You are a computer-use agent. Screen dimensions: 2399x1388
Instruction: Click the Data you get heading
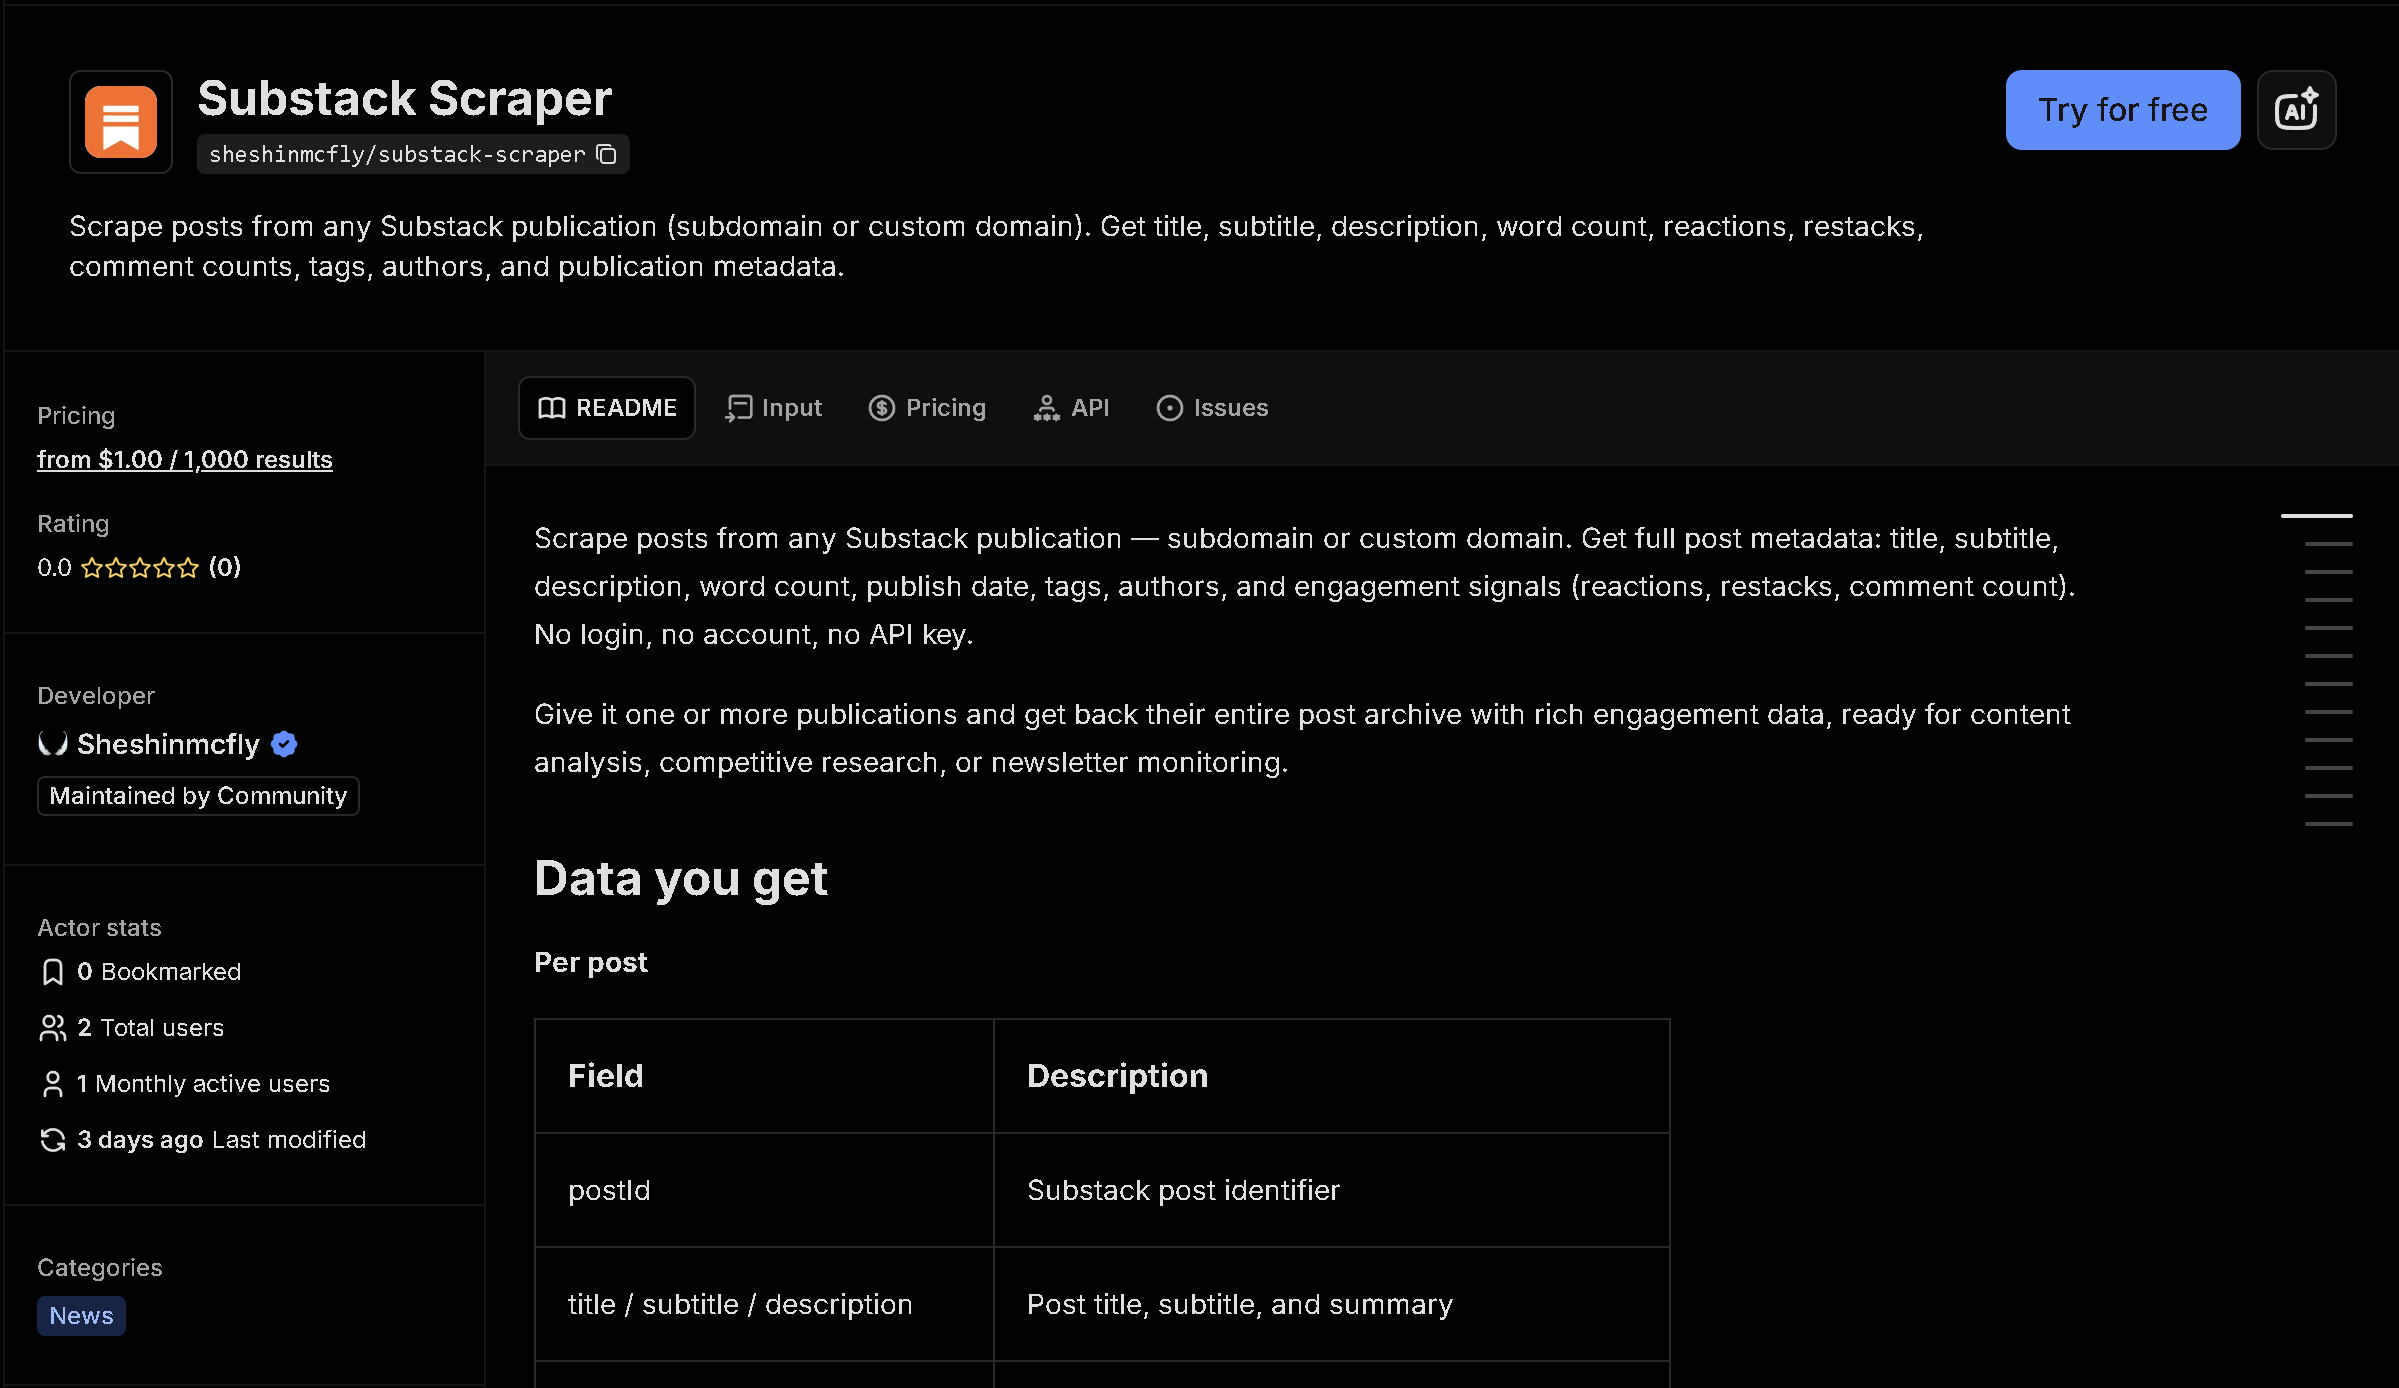(x=681, y=879)
